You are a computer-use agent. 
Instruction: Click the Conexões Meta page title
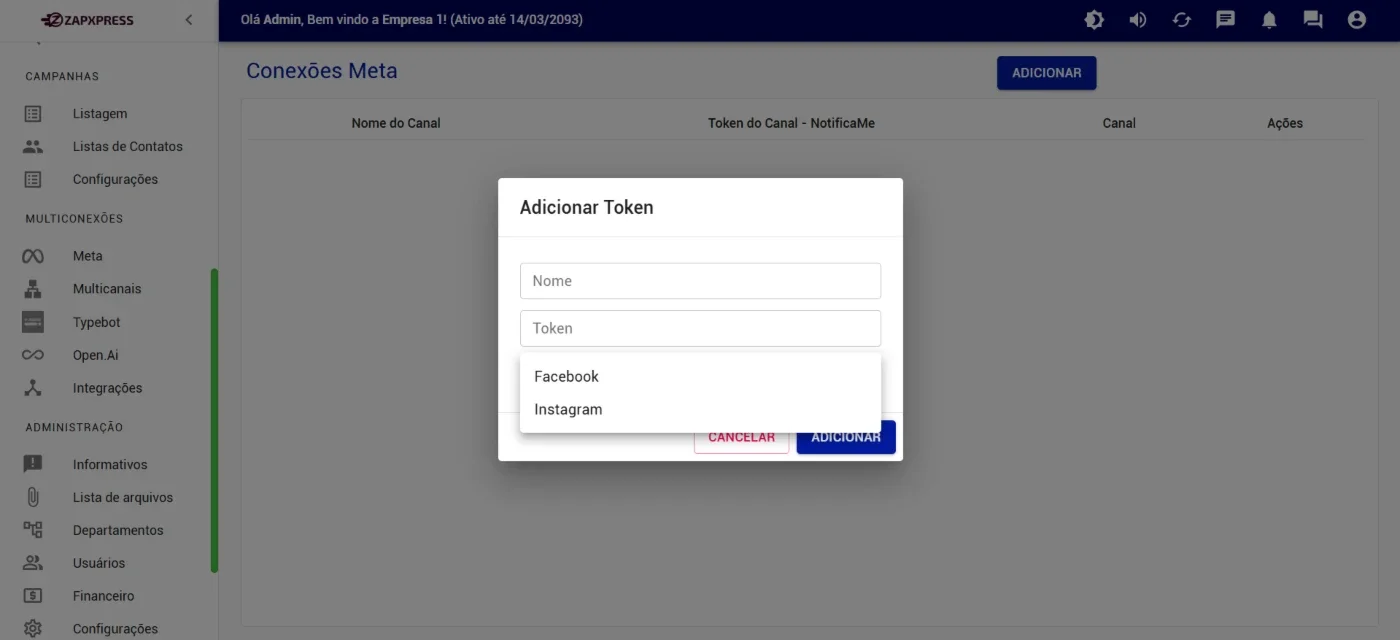[322, 71]
